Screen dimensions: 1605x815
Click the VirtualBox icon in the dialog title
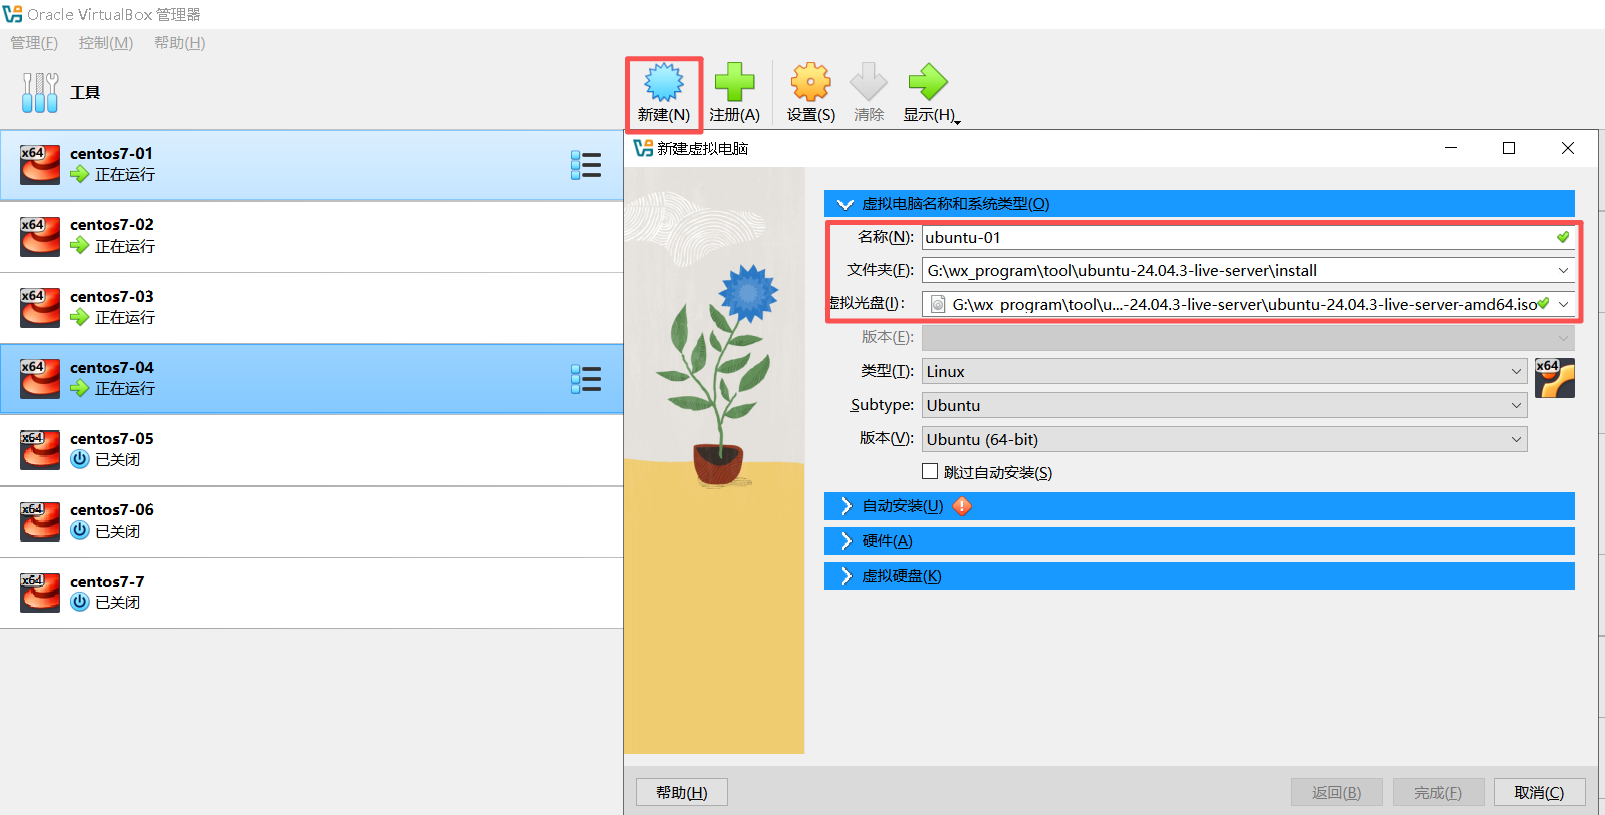point(643,148)
